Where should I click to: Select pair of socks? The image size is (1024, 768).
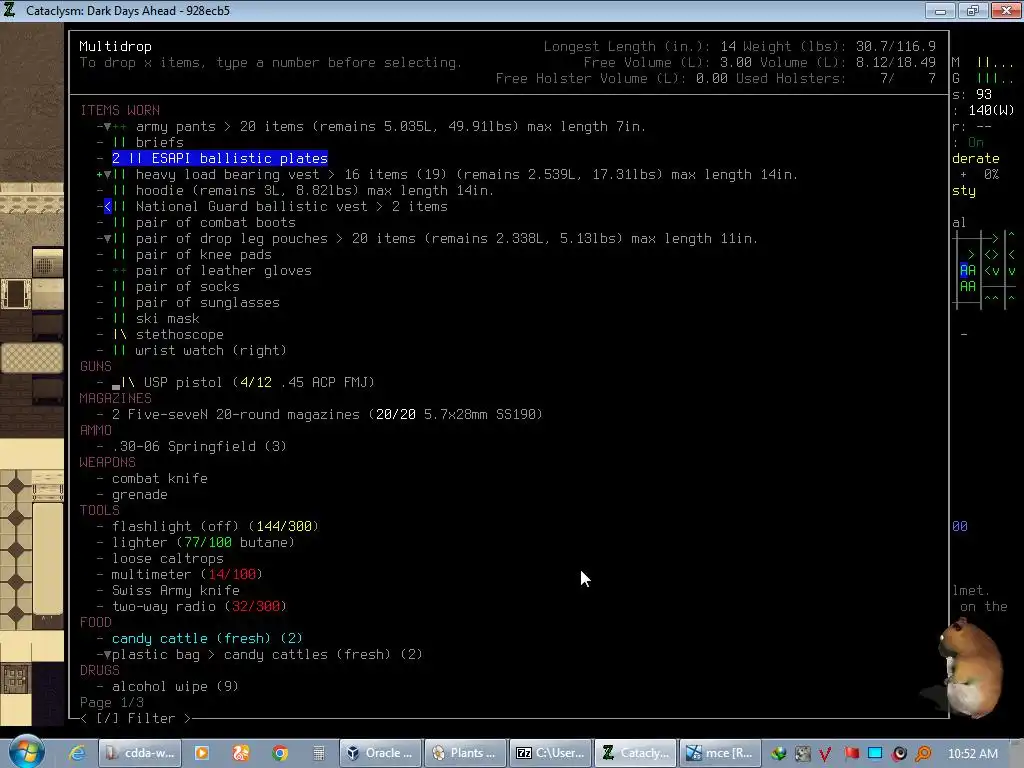pyautogui.click(x=187, y=287)
